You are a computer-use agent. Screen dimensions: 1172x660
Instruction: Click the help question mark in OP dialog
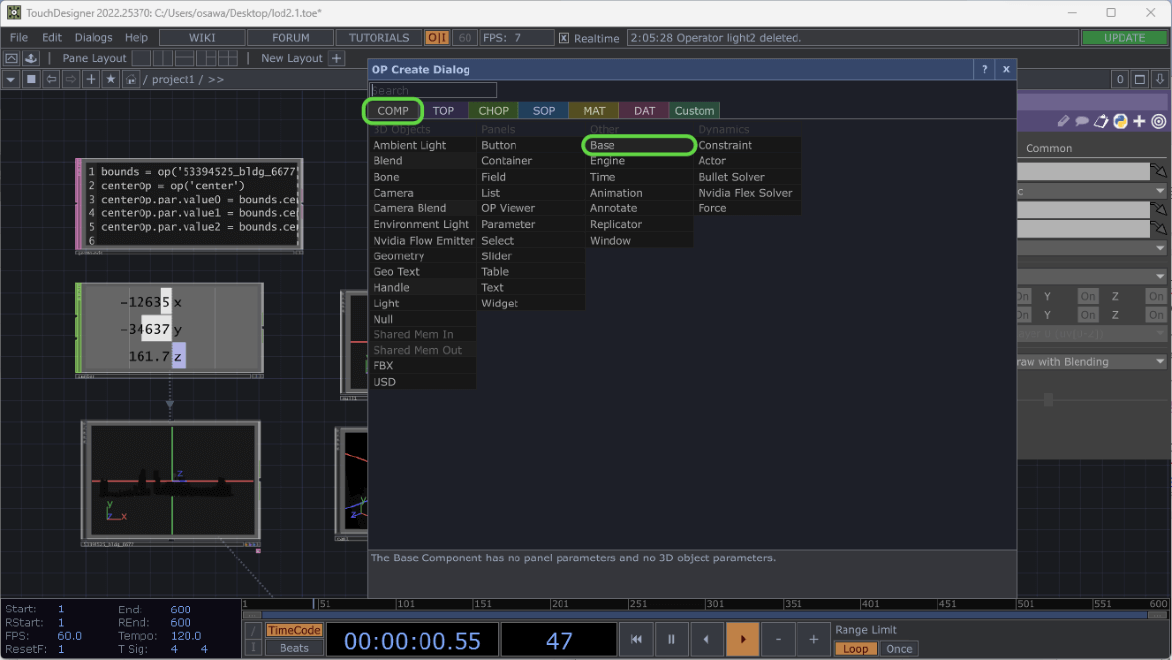(984, 69)
